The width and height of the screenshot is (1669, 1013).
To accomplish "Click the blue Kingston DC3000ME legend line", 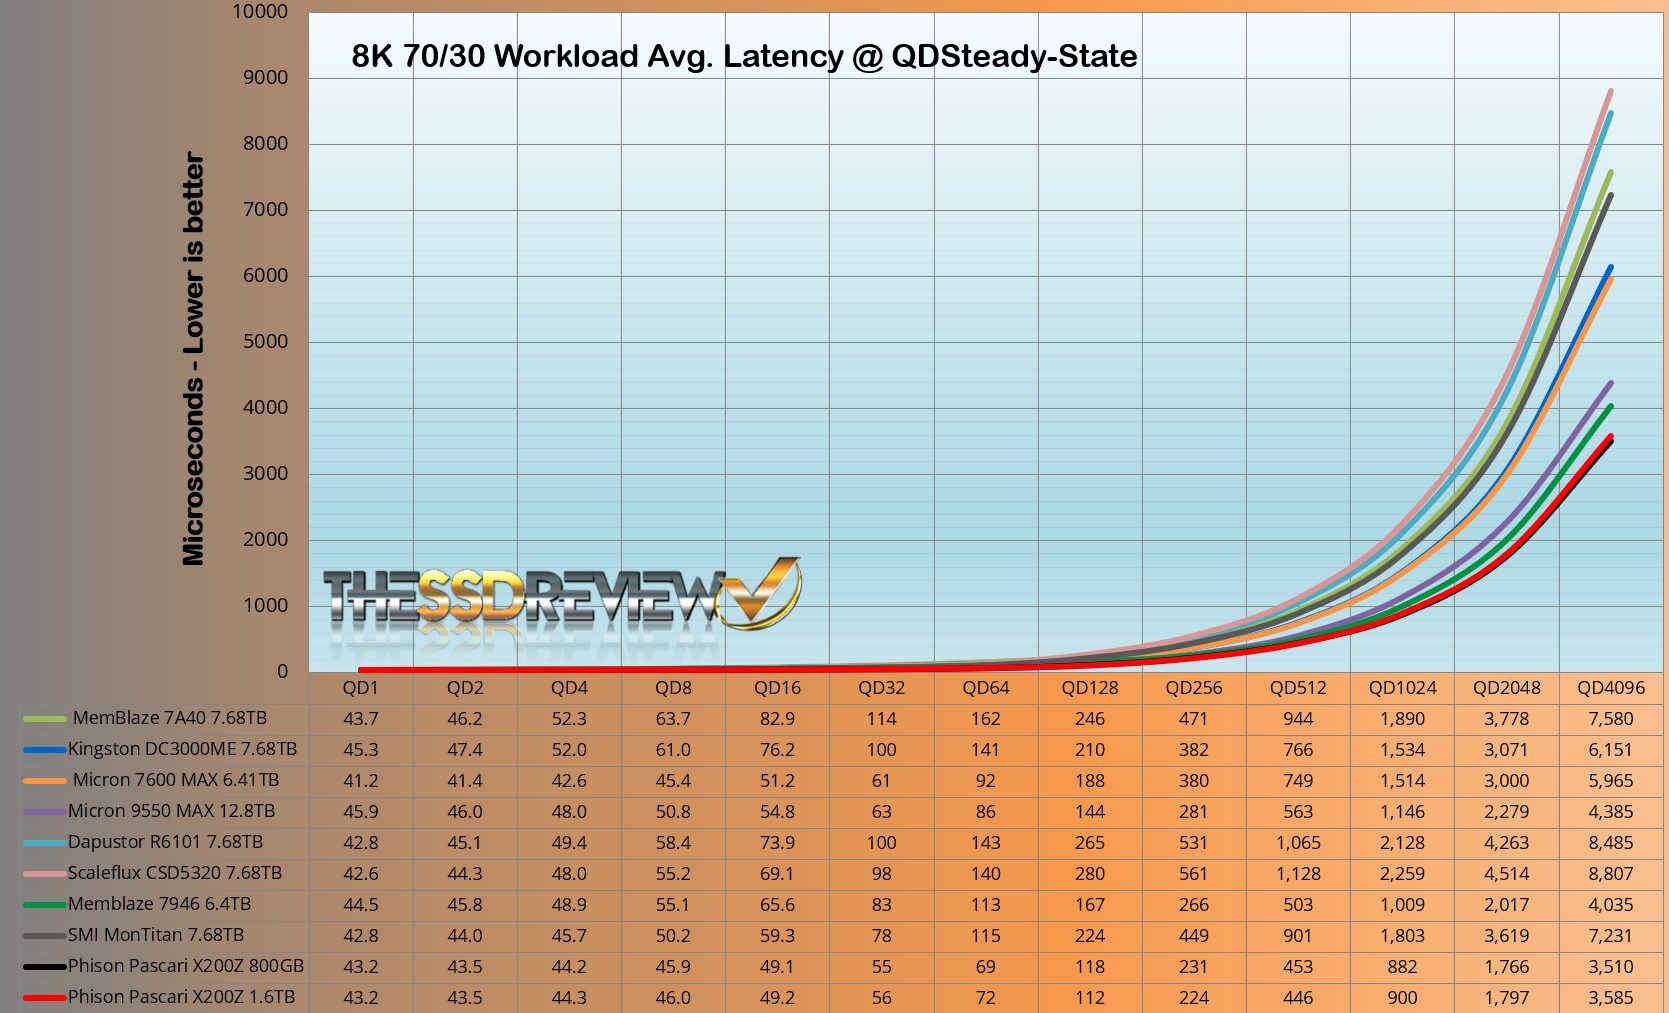I will [45, 750].
